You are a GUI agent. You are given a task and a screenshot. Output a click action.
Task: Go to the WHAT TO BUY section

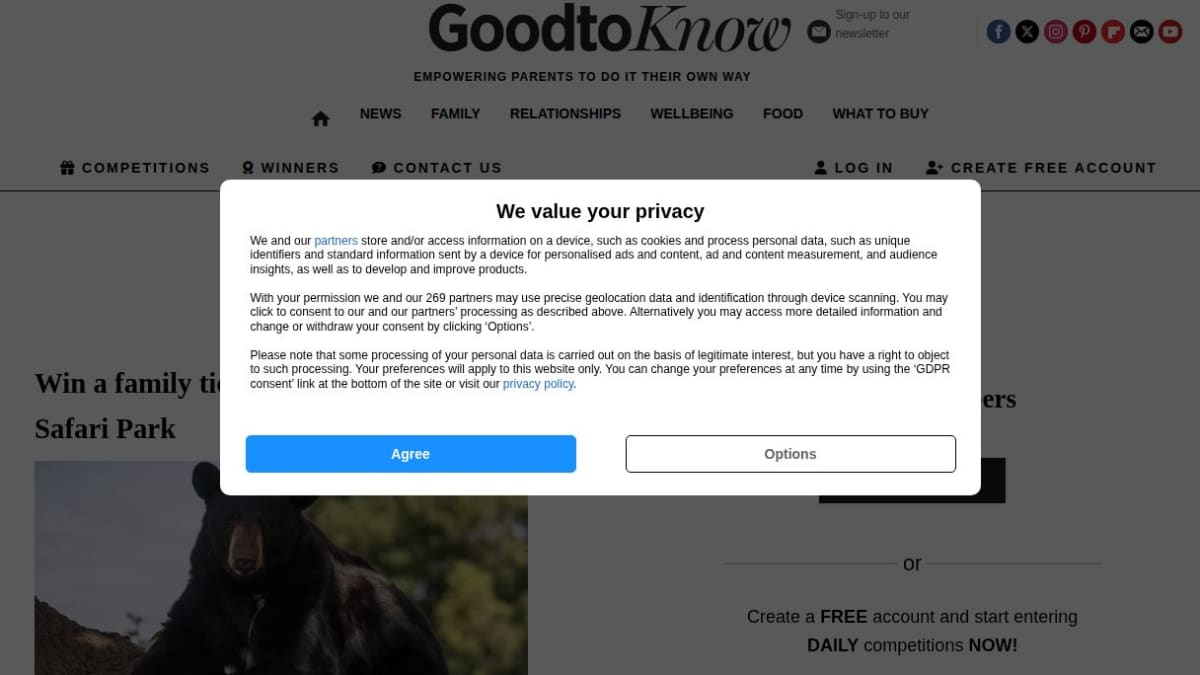click(x=881, y=114)
